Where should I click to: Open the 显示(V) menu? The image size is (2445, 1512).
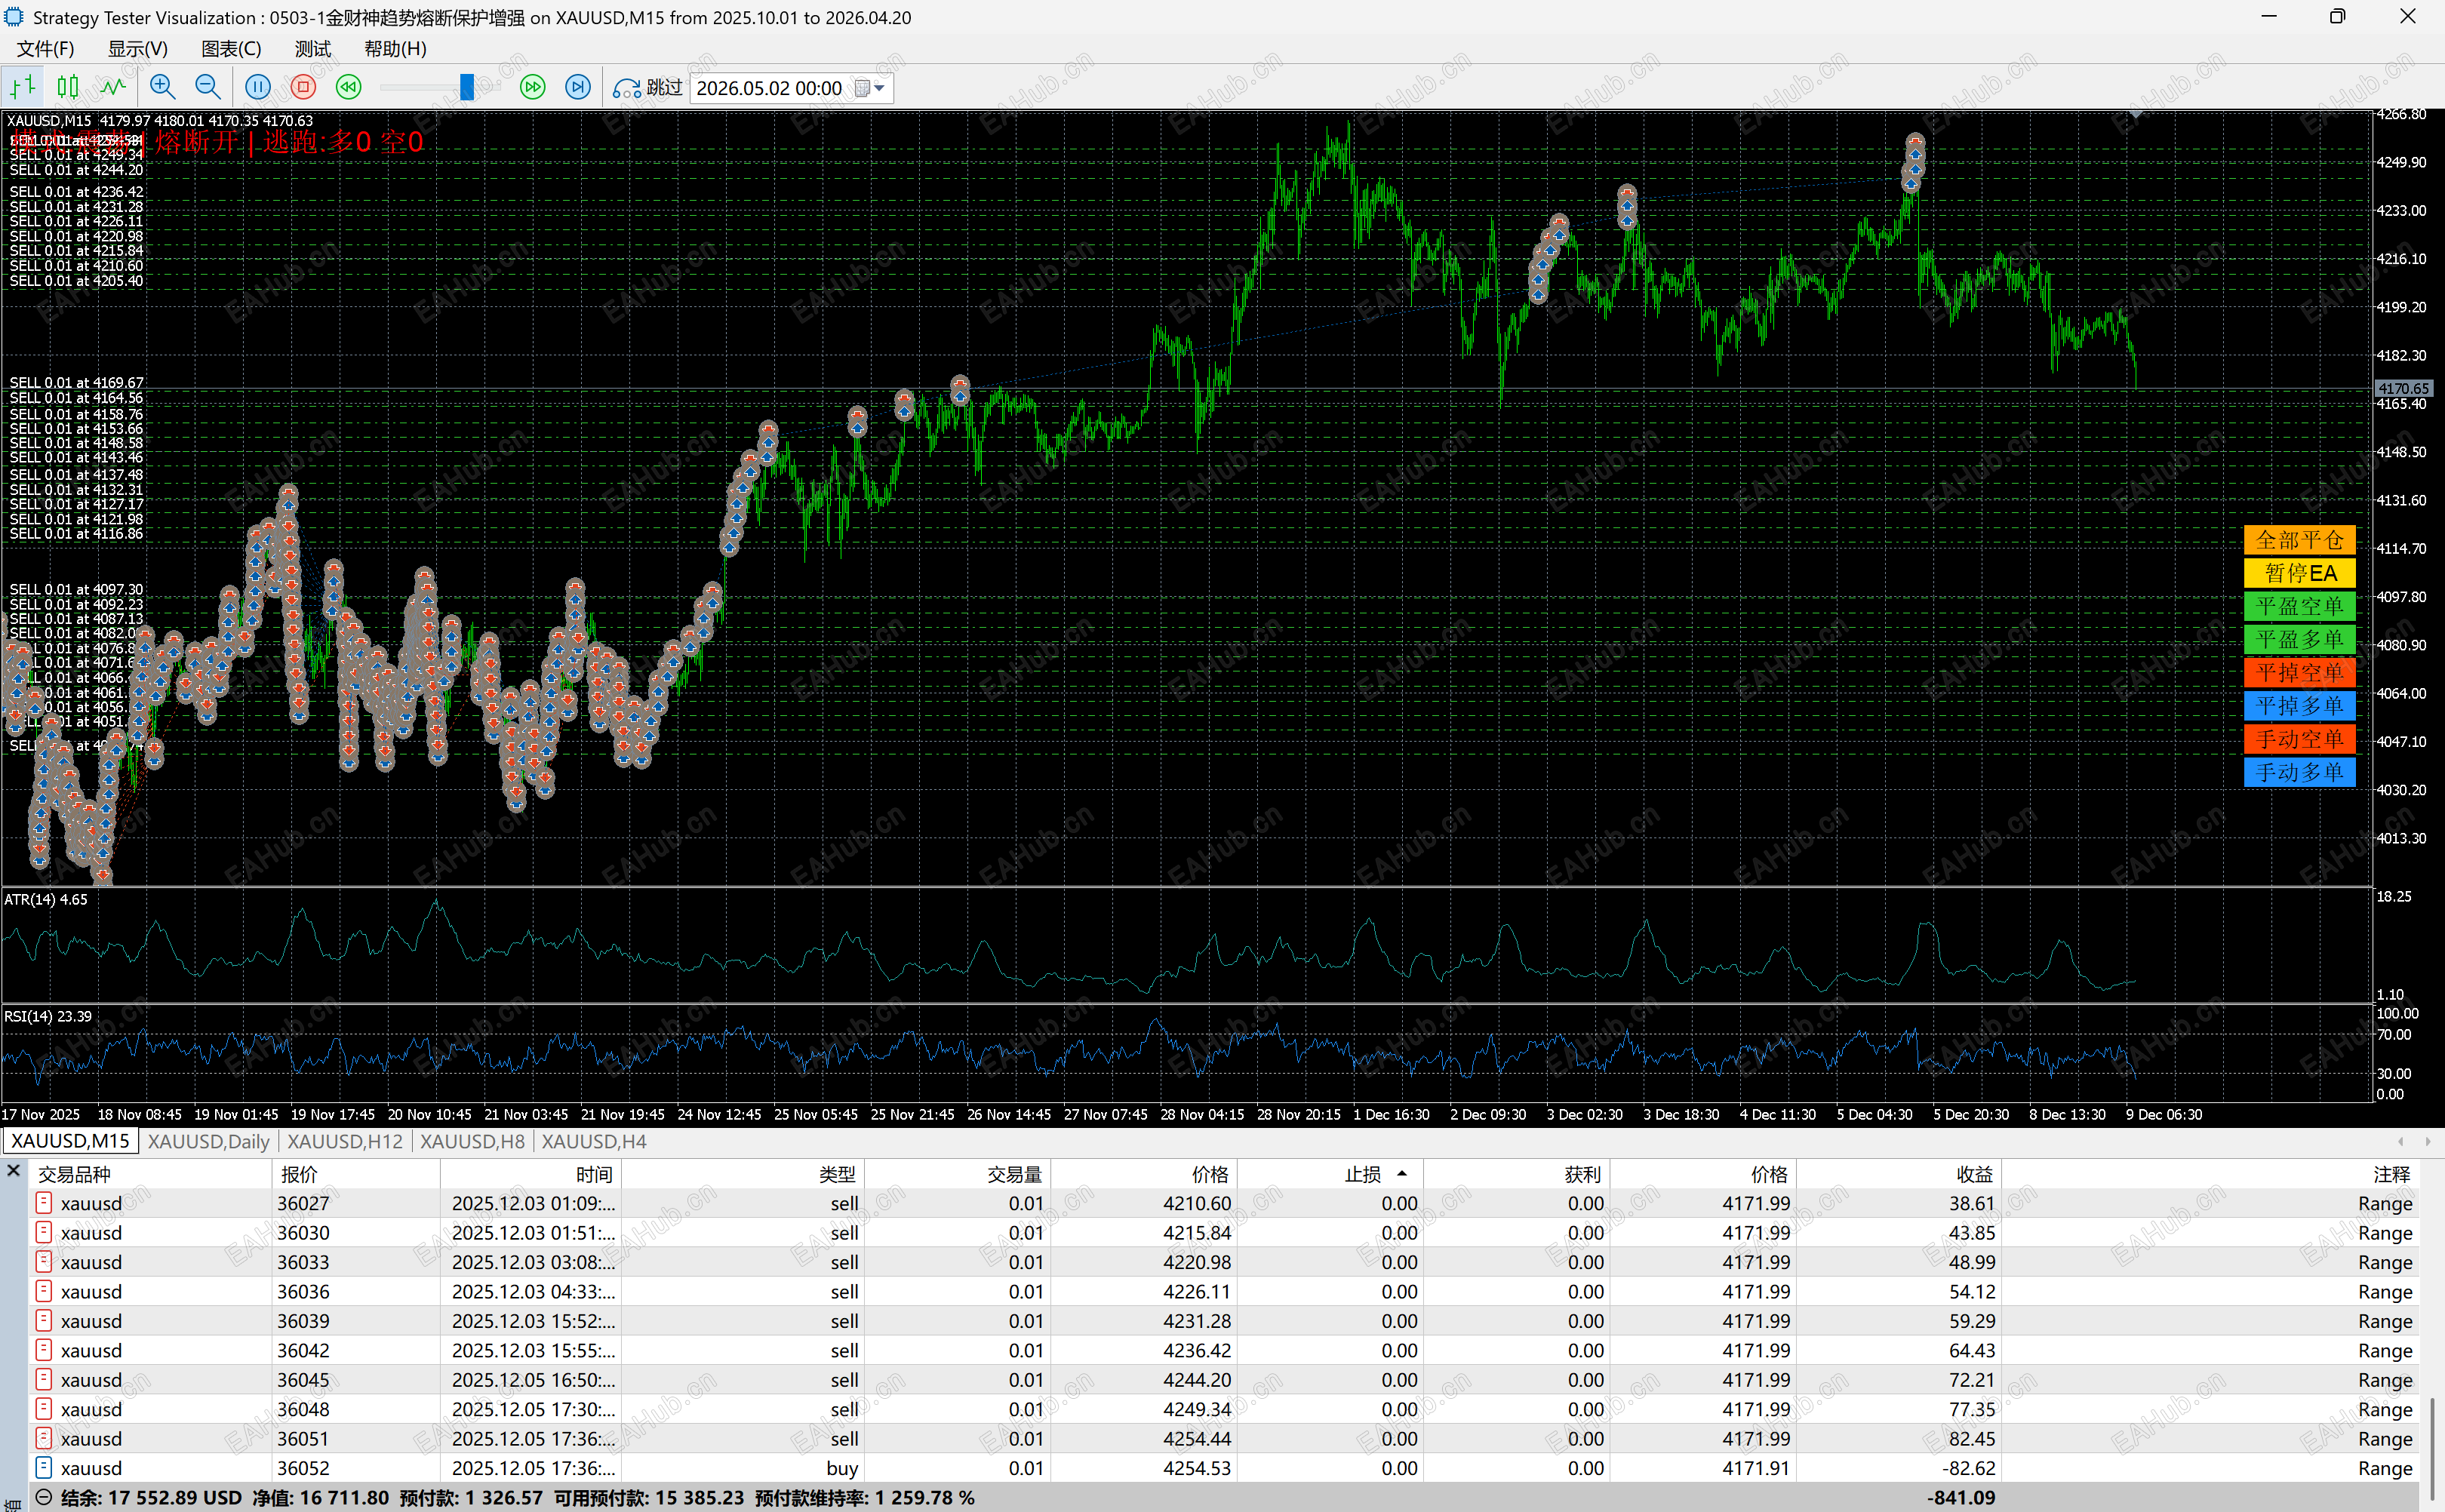[138, 48]
